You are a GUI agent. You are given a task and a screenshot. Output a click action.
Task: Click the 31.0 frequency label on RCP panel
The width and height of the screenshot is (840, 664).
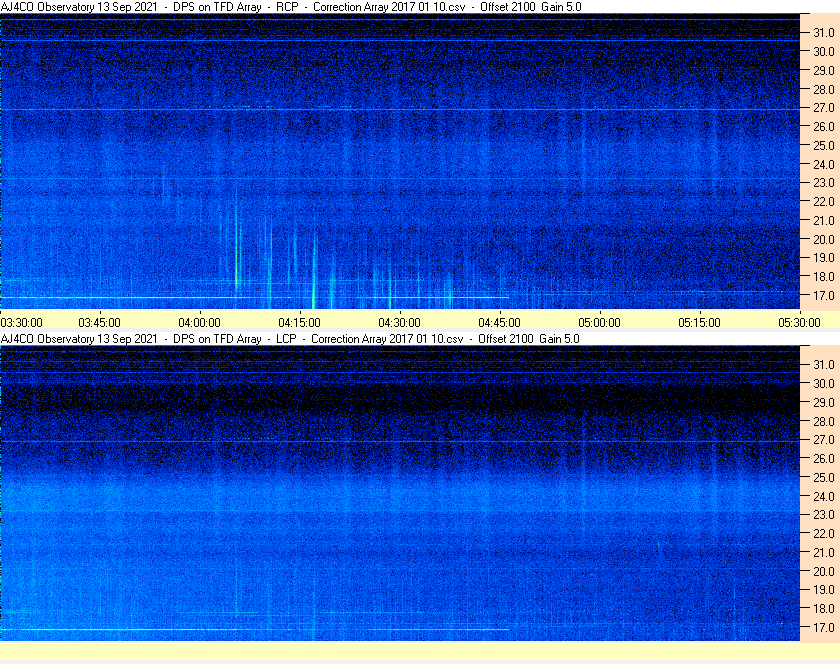[824, 33]
